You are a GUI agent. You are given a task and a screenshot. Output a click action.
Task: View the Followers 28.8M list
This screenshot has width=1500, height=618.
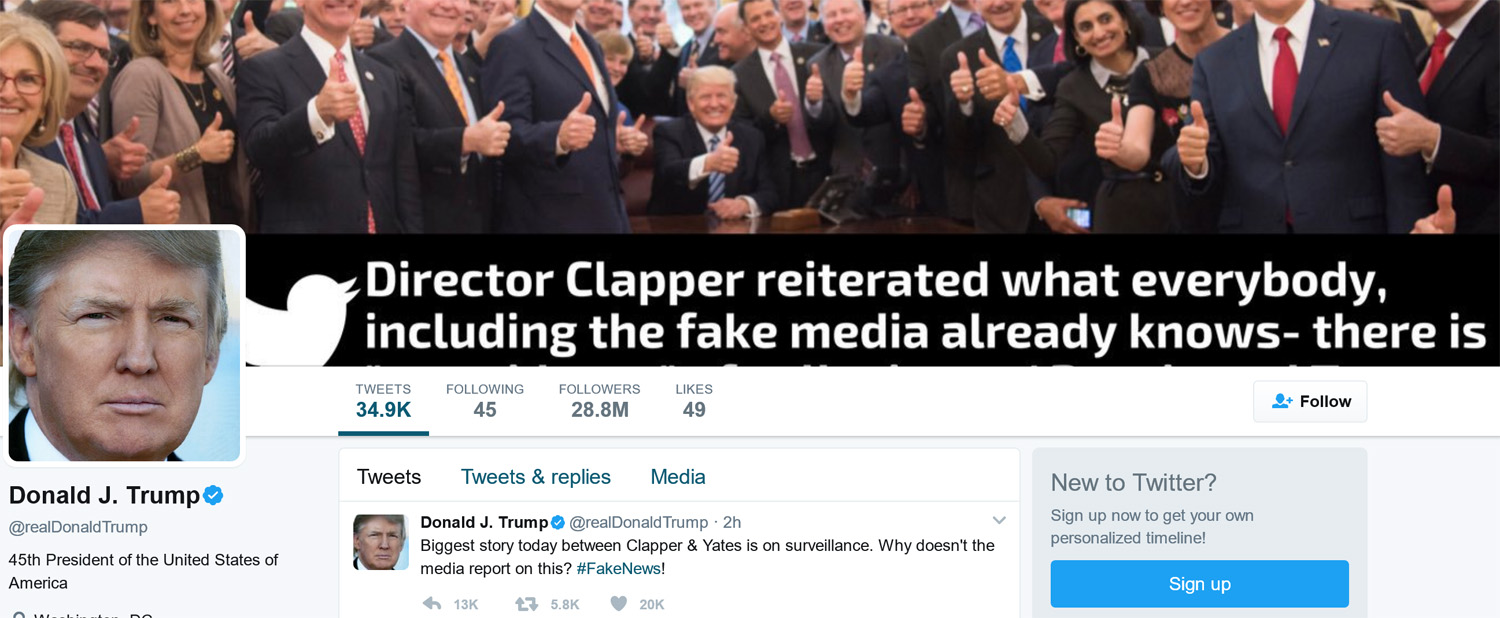(x=600, y=401)
